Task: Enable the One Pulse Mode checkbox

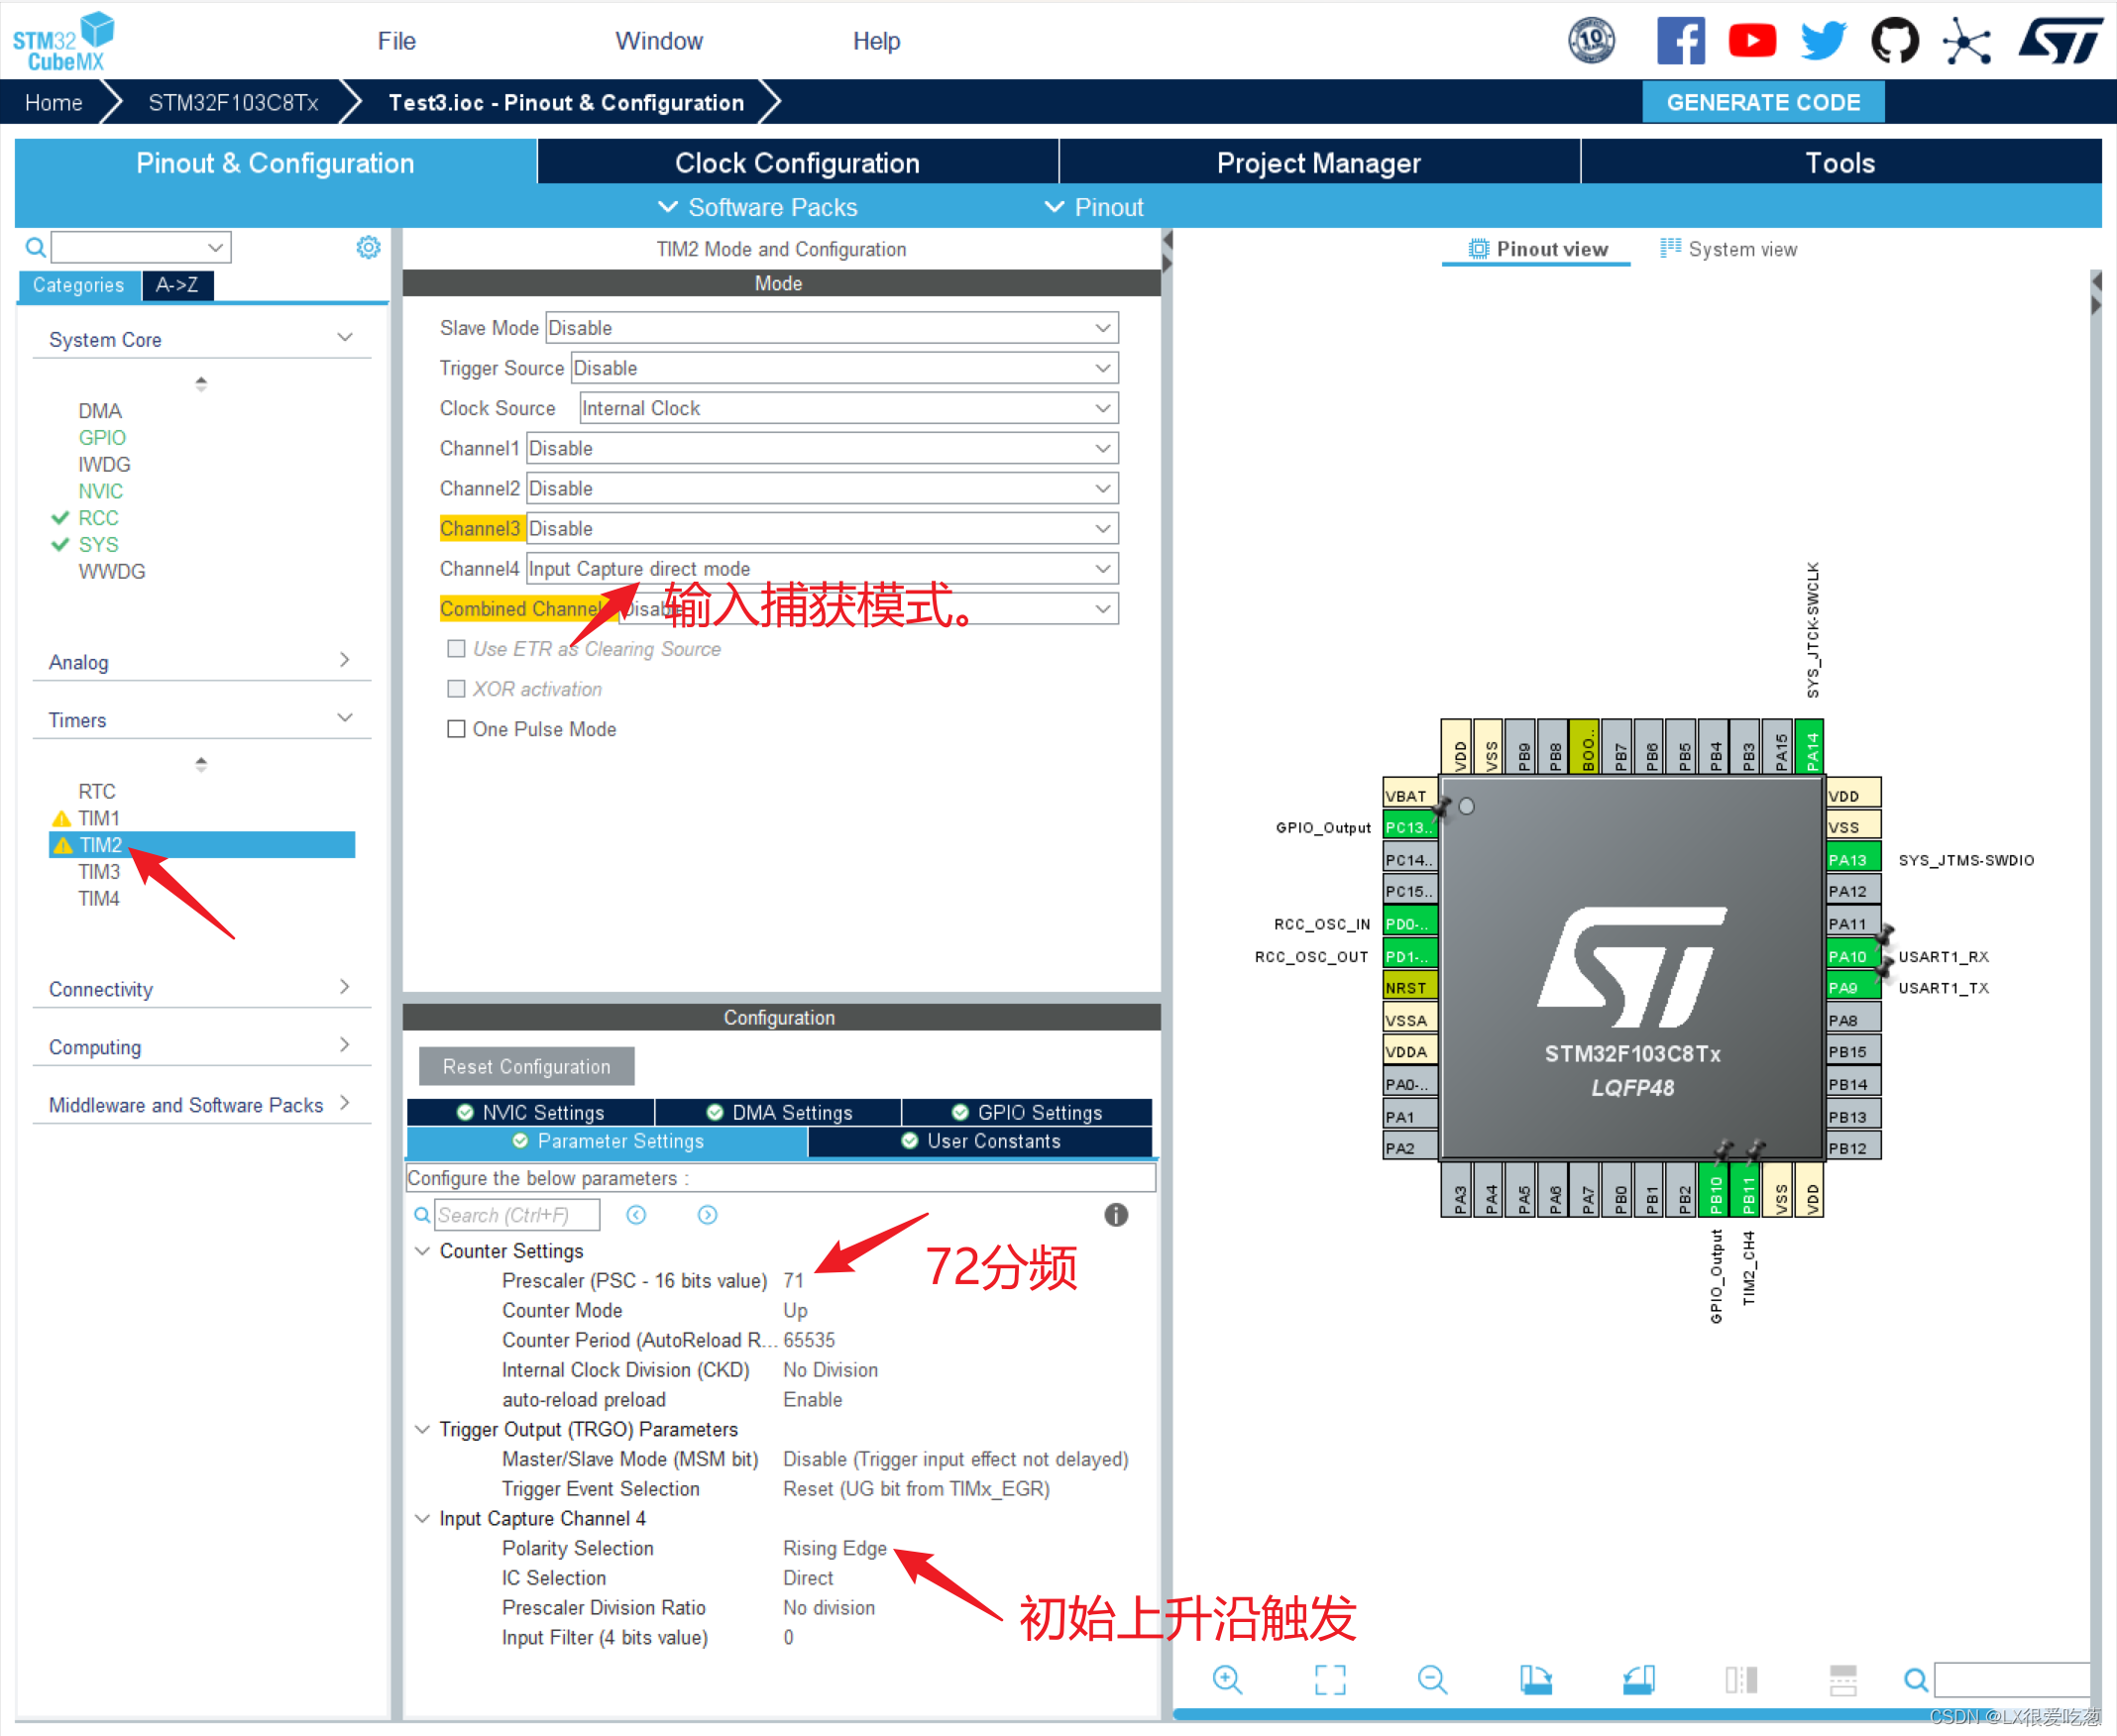Action: tap(456, 729)
